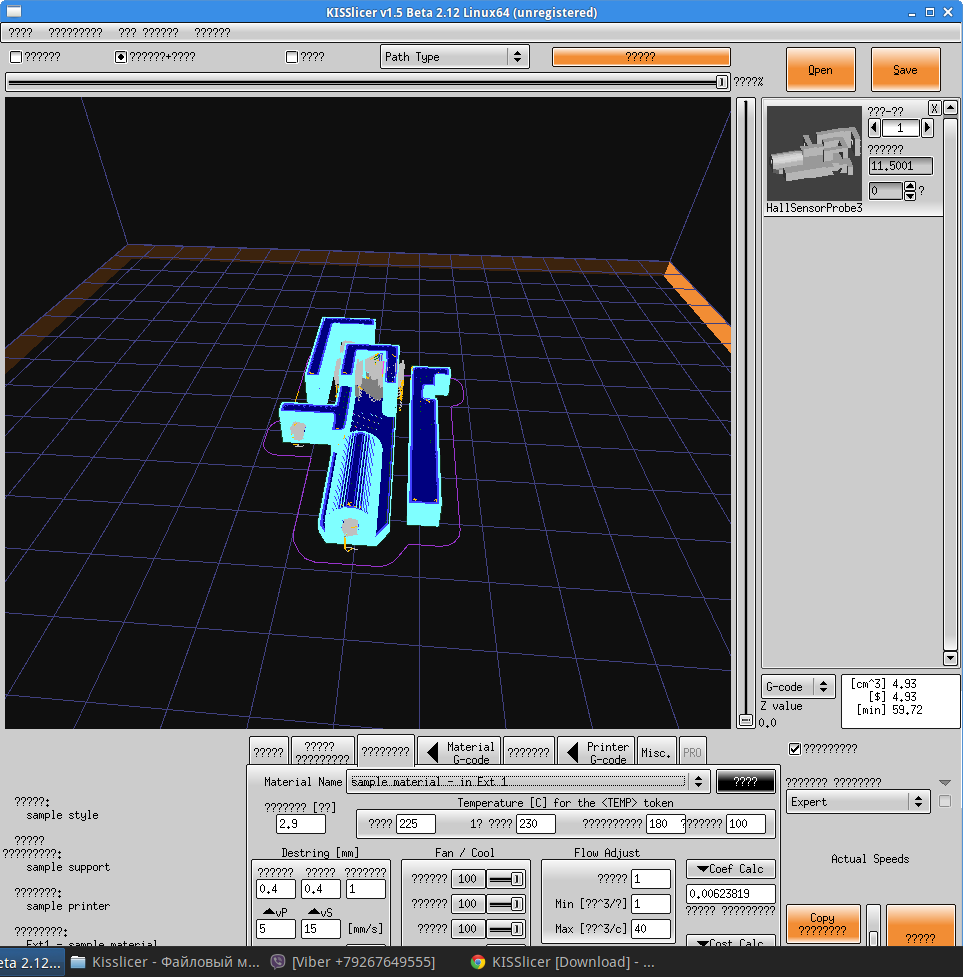
Task: Click the orange Save button
Action: [905, 70]
